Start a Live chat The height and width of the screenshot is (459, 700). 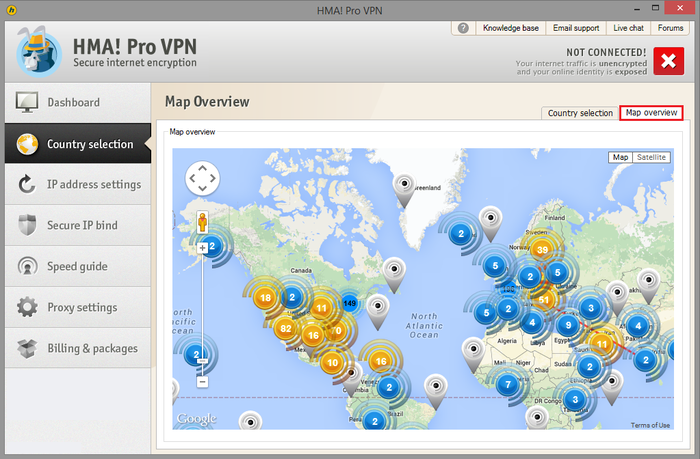(628, 28)
